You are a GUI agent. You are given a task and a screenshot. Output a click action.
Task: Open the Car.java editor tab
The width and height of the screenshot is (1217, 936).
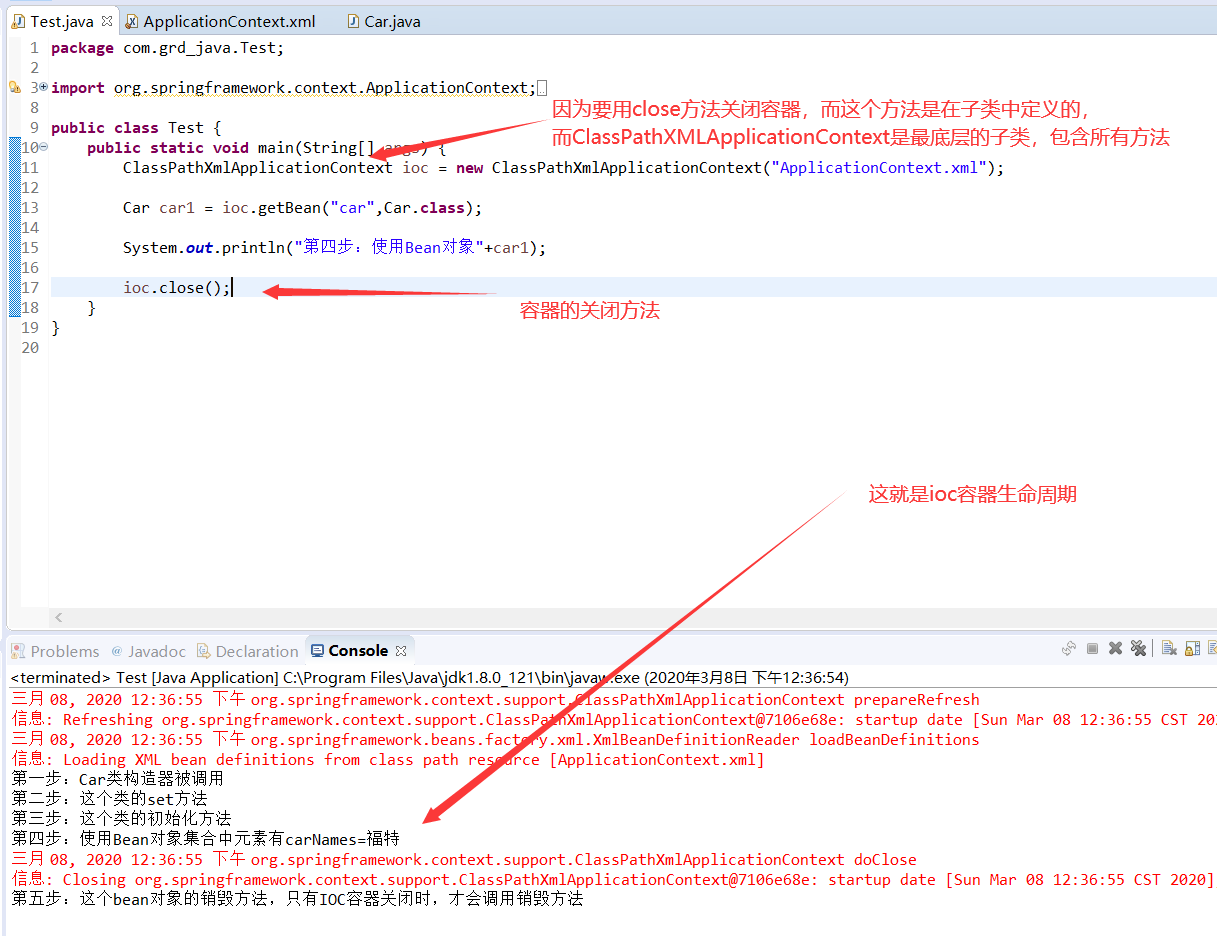[x=383, y=21]
